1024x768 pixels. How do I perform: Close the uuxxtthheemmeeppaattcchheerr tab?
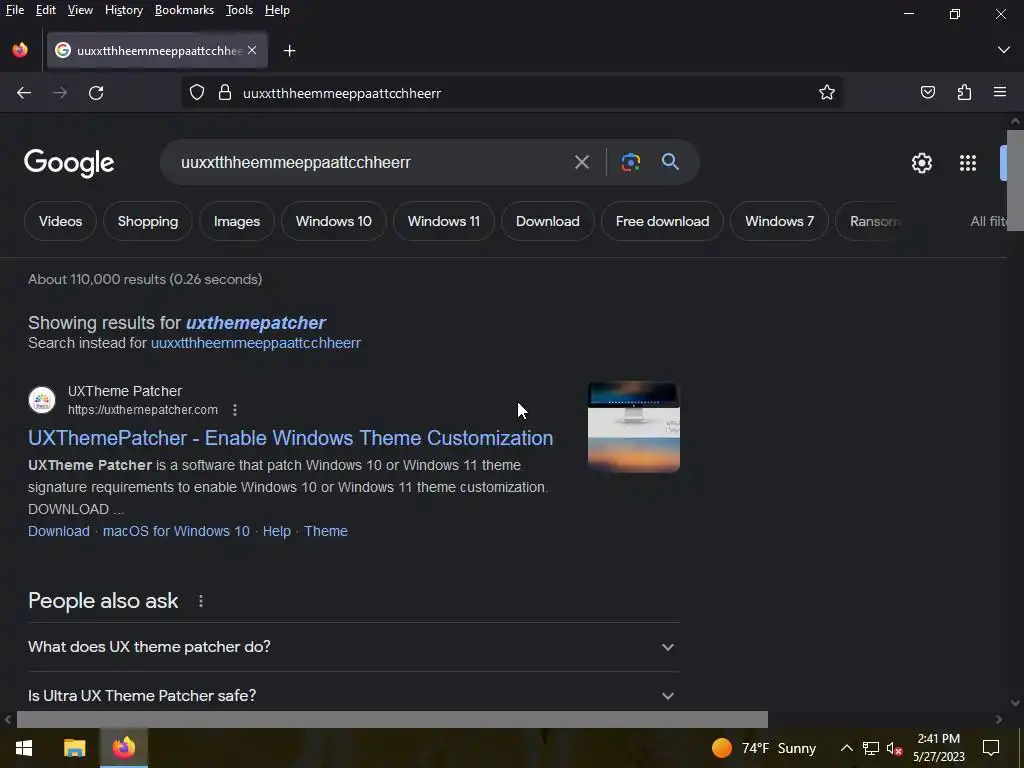252,50
